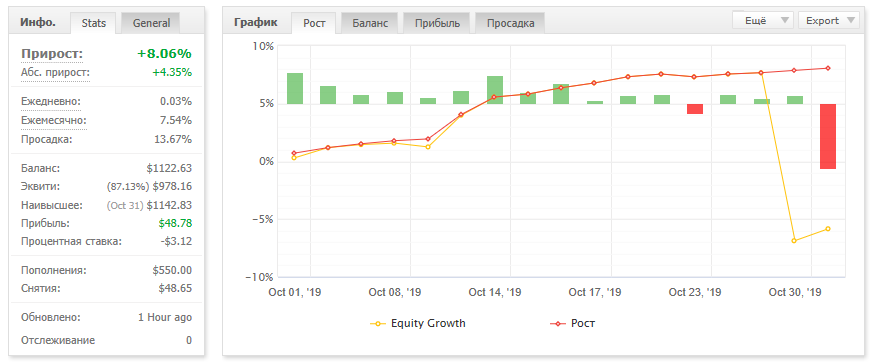Open the Баланс chart tab
The width and height of the screenshot is (876, 364).
[x=370, y=23]
